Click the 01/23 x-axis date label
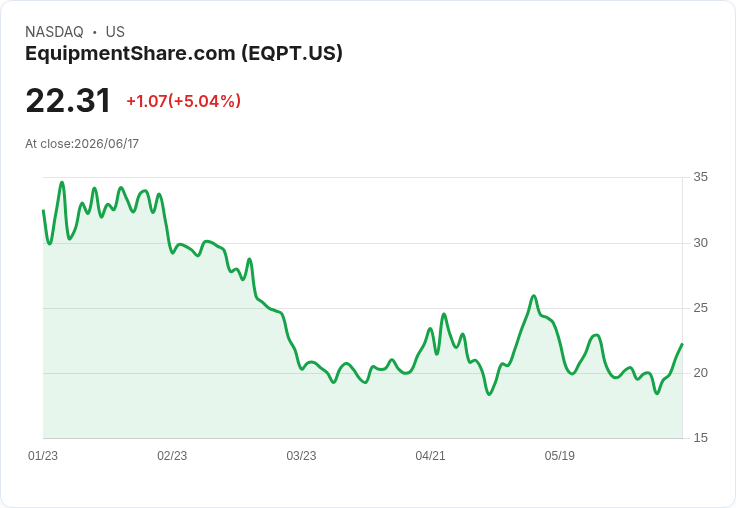The width and height of the screenshot is (736, 508). (x=43, y=455)
